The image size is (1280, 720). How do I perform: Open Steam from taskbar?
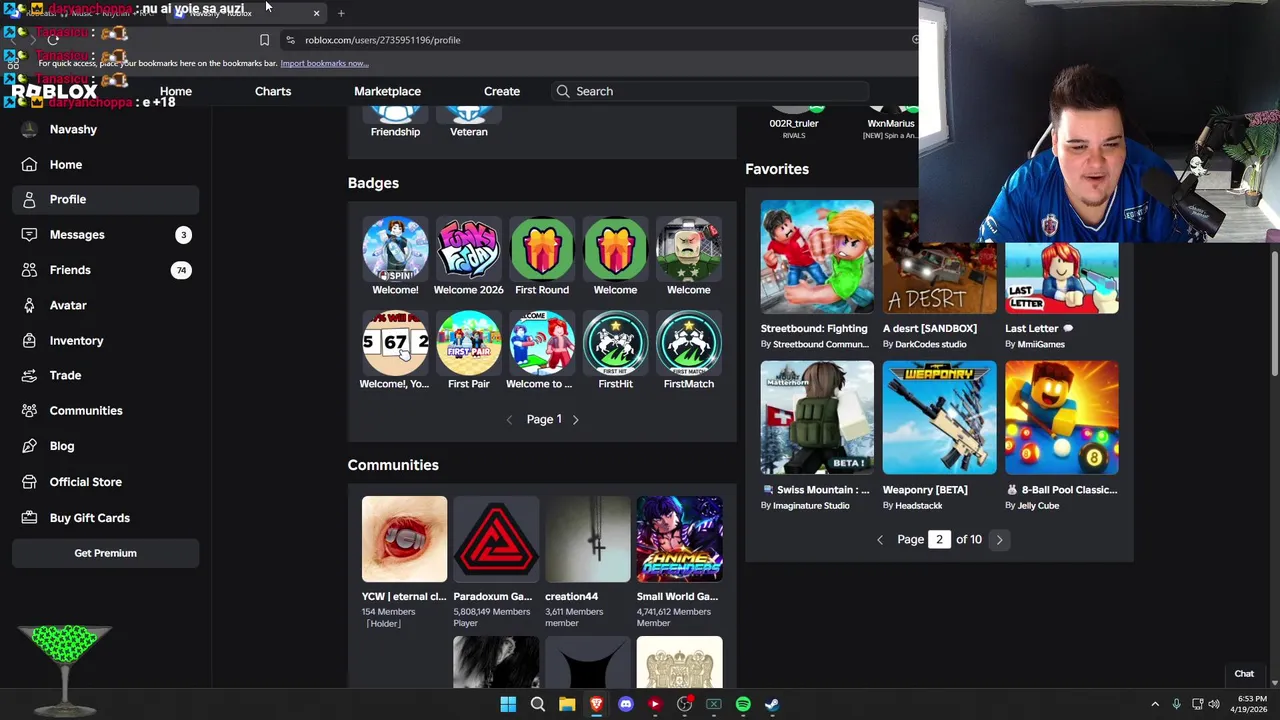pos(772,704)
